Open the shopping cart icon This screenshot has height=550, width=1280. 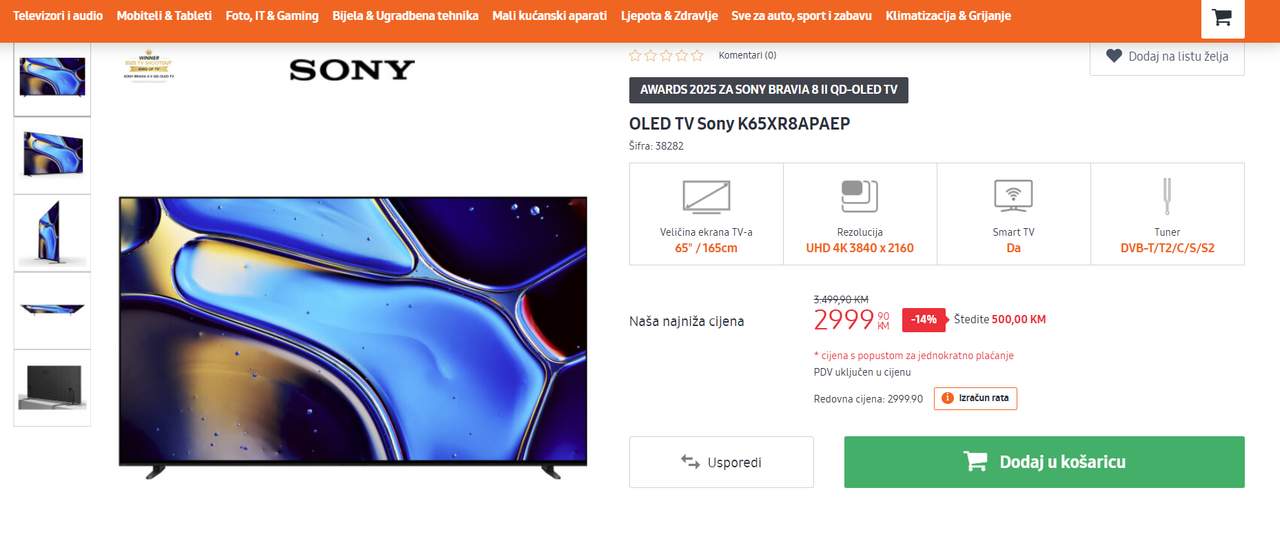coord(1221,17)
